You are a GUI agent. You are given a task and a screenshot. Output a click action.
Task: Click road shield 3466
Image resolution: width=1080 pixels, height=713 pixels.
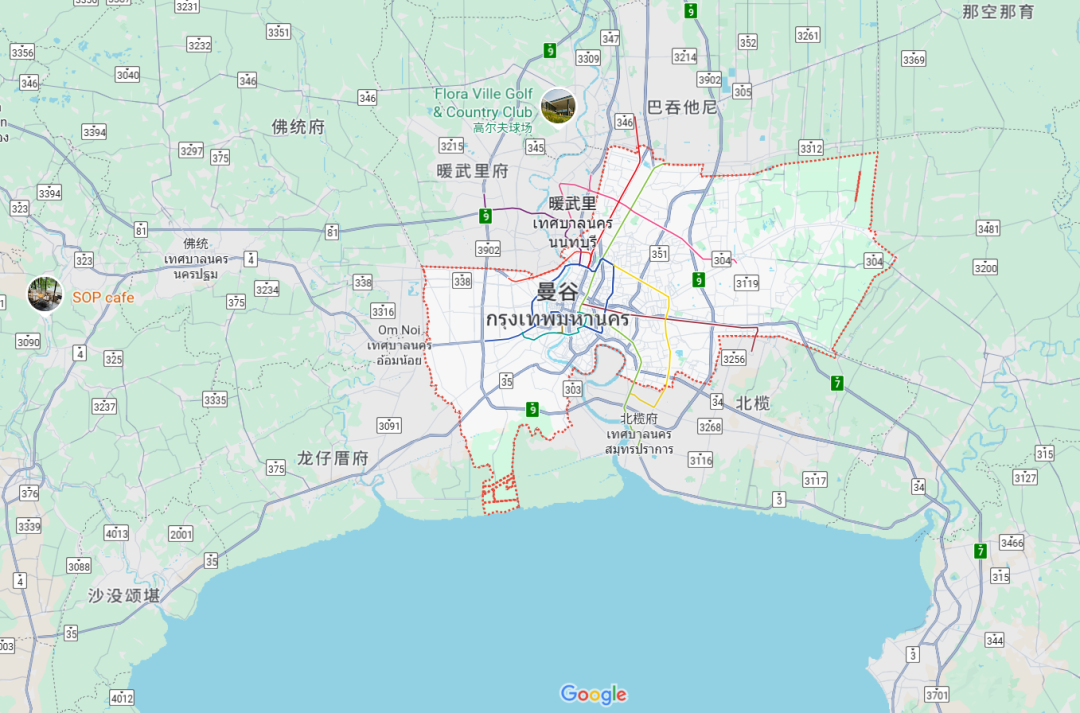click(x=1012, y=542)
